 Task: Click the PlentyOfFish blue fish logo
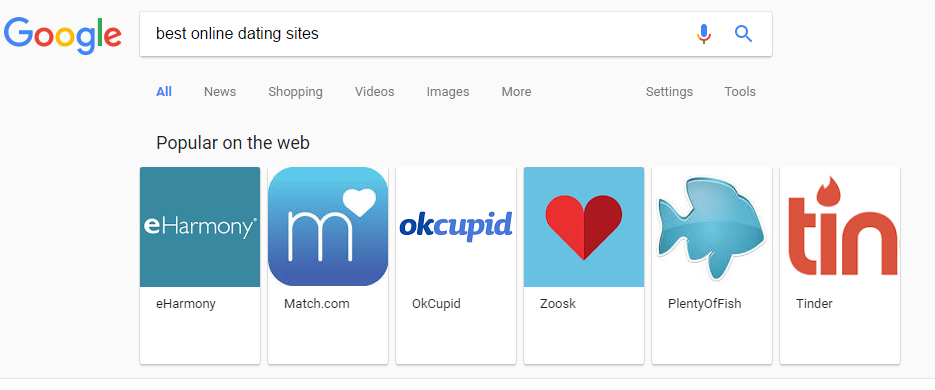(711, 227)
